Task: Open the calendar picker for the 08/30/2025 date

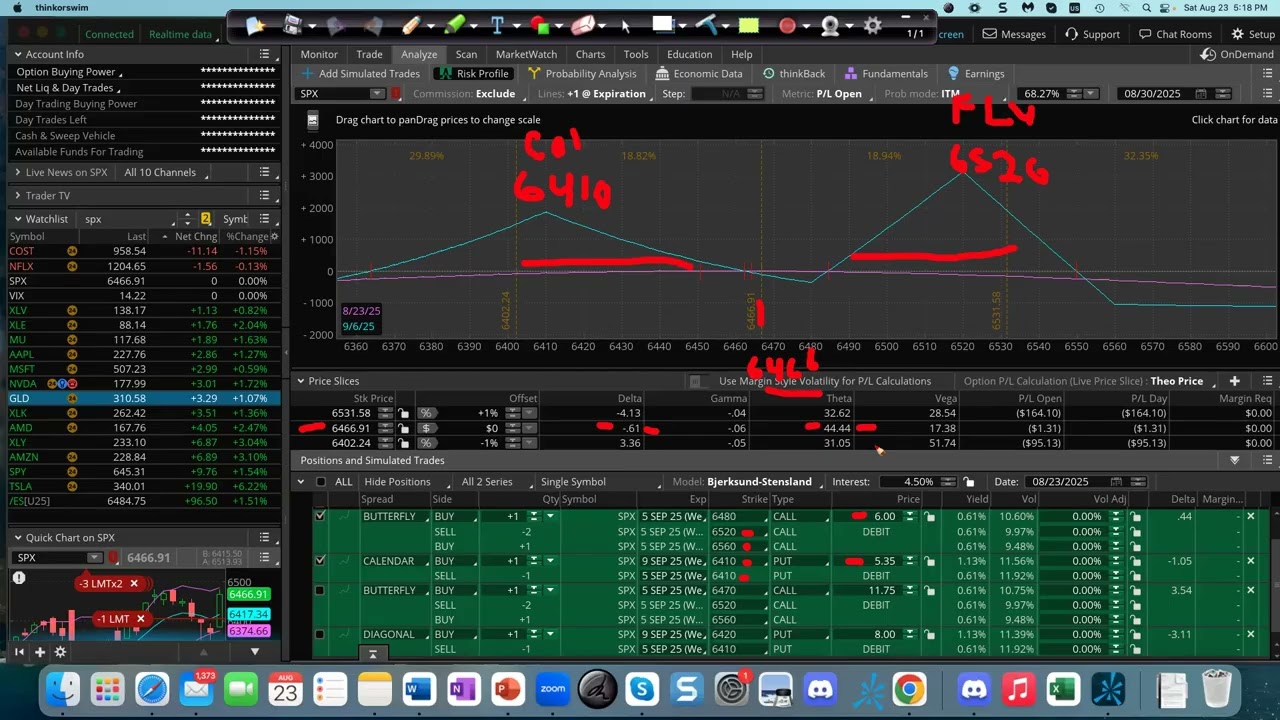Action: pyautogui.click(x=1200, y=94)
